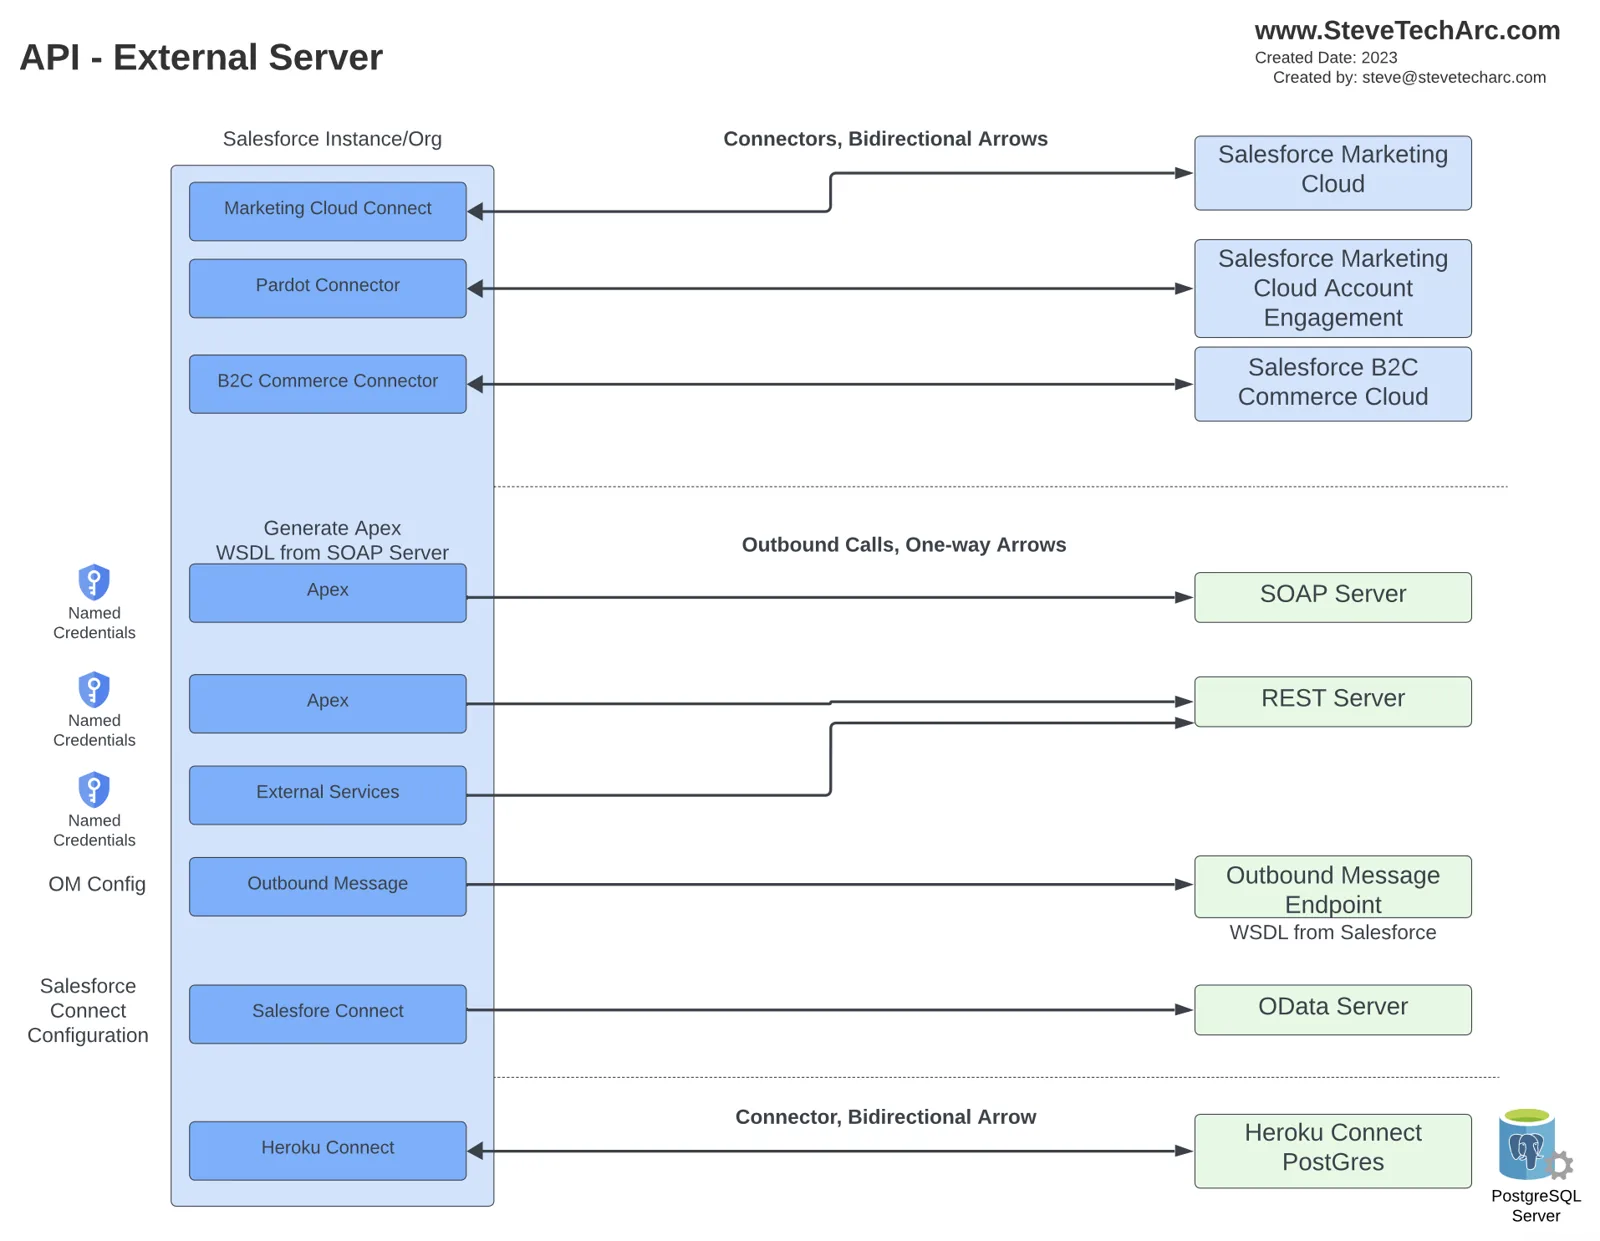Click the B2C Commerce Connector box
Image resolution: width=1600 pixels, height=1241 pixels.
[328, 384]
